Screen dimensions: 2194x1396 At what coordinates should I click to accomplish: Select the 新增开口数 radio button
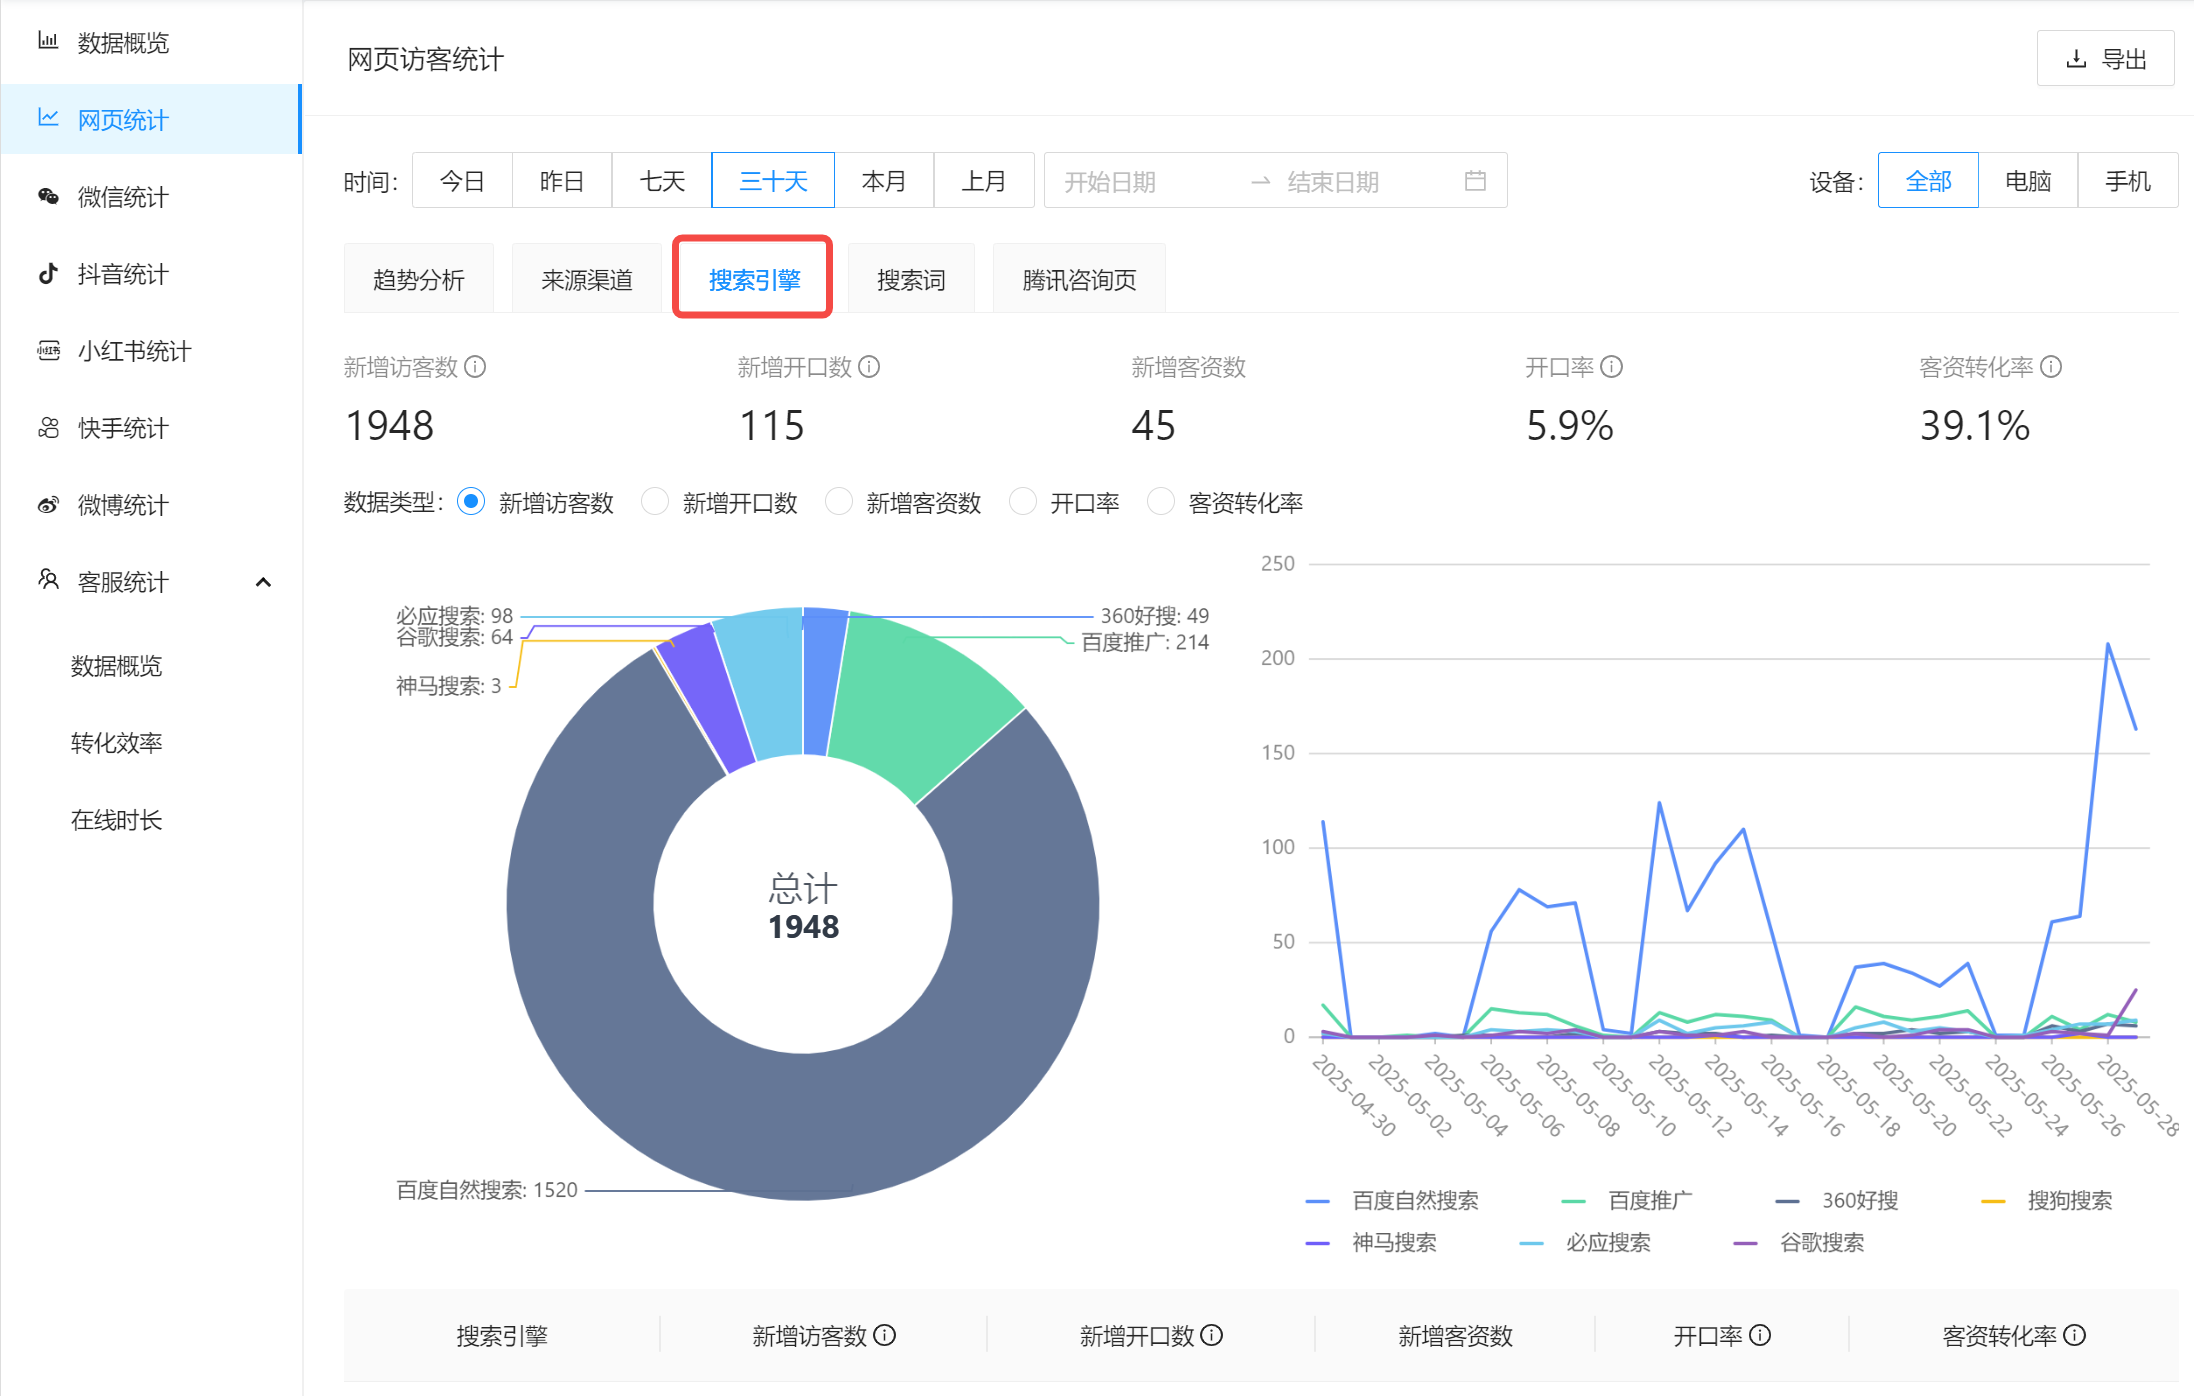(655, 502)
